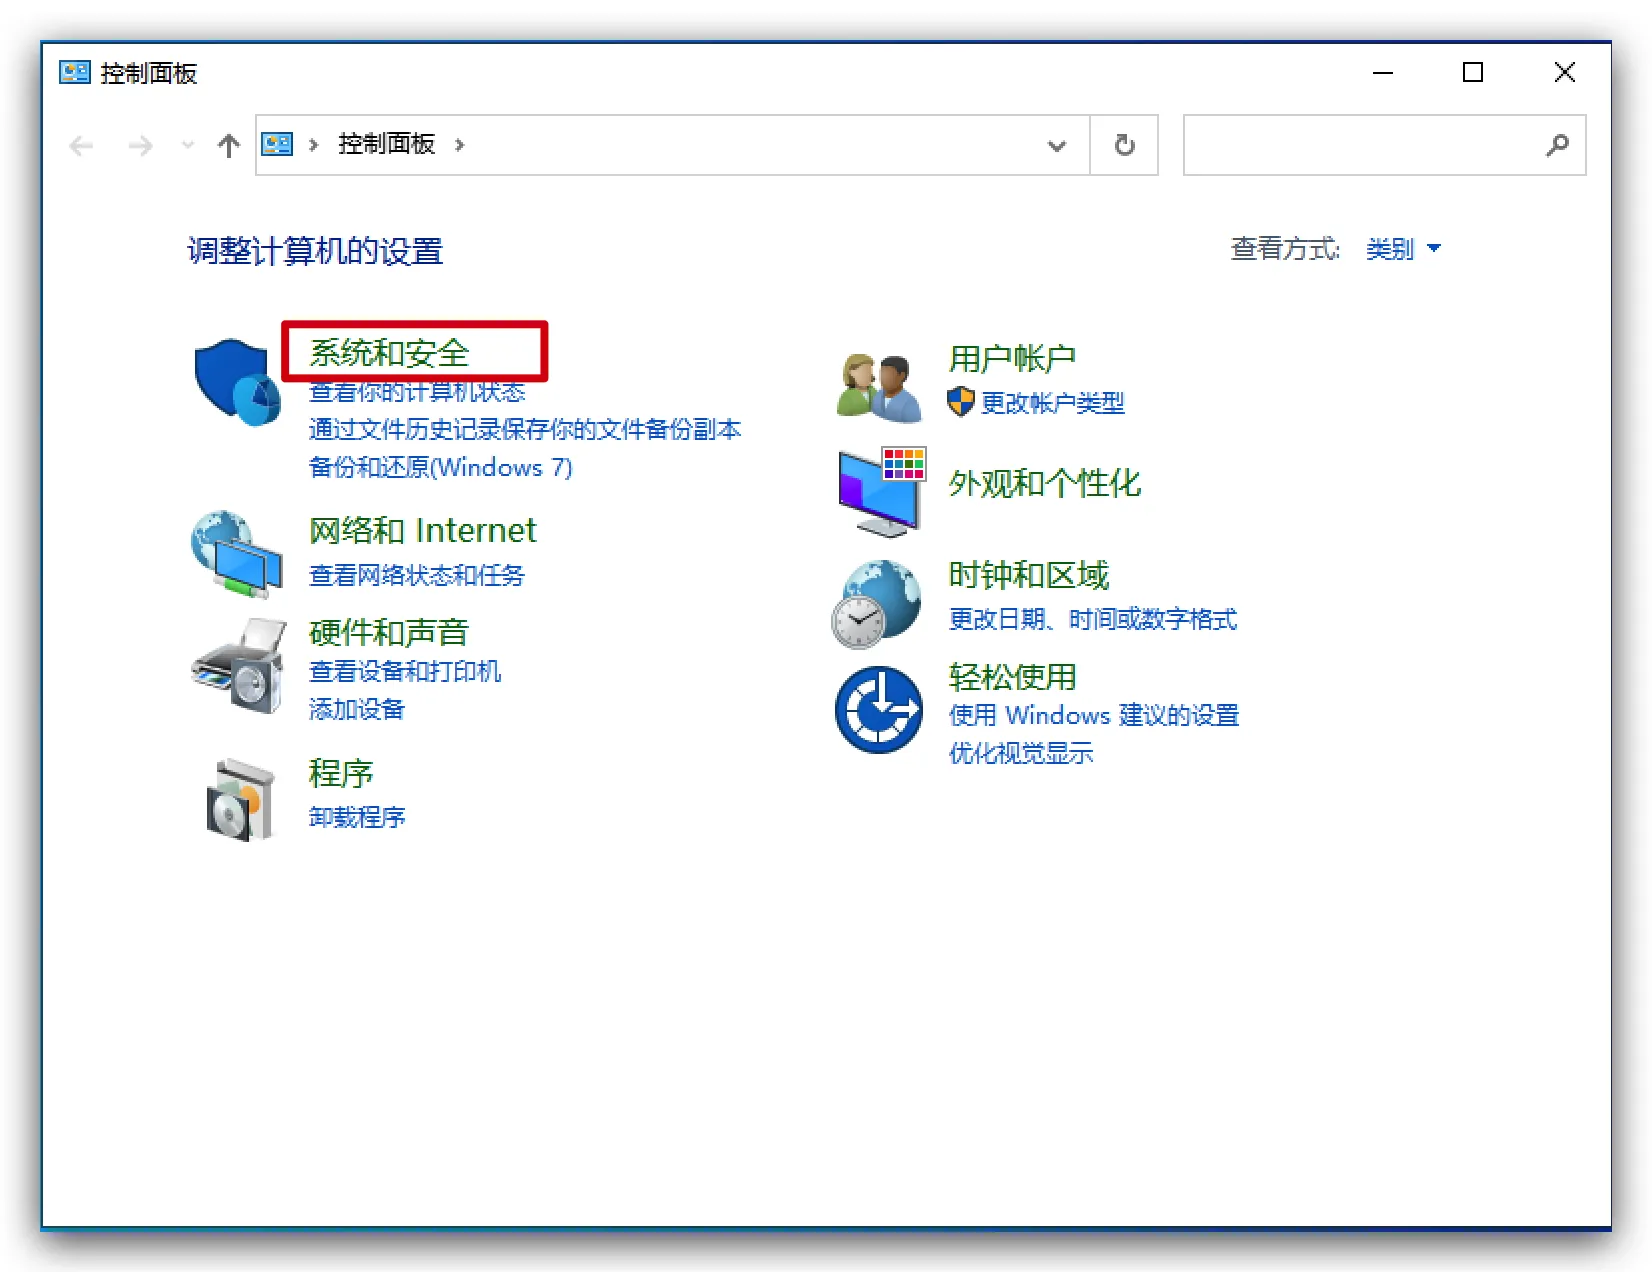Click the User Accounts people icon
The image size is (1652, 1272).
coord(879,387)
